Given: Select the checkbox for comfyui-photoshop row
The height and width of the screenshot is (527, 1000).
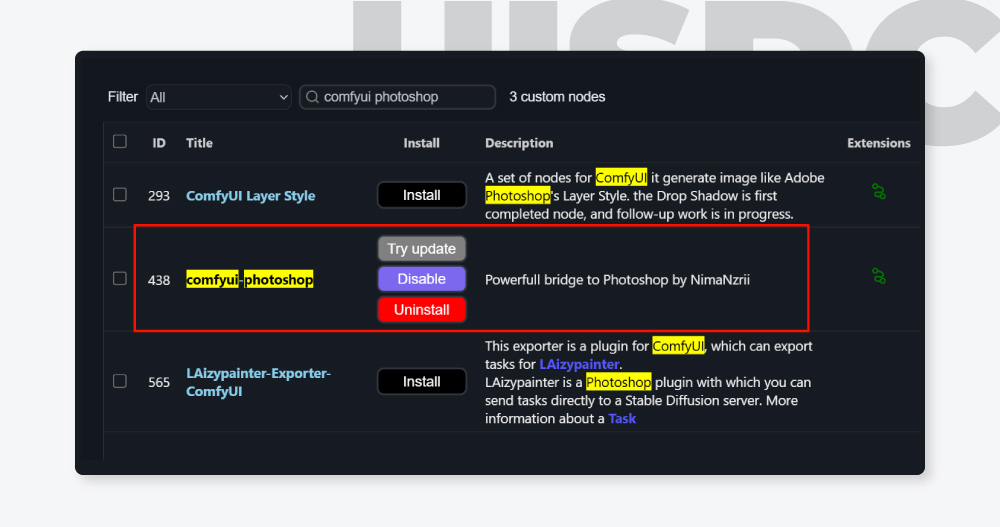Looking at the screenshot, I should [120, 278].
